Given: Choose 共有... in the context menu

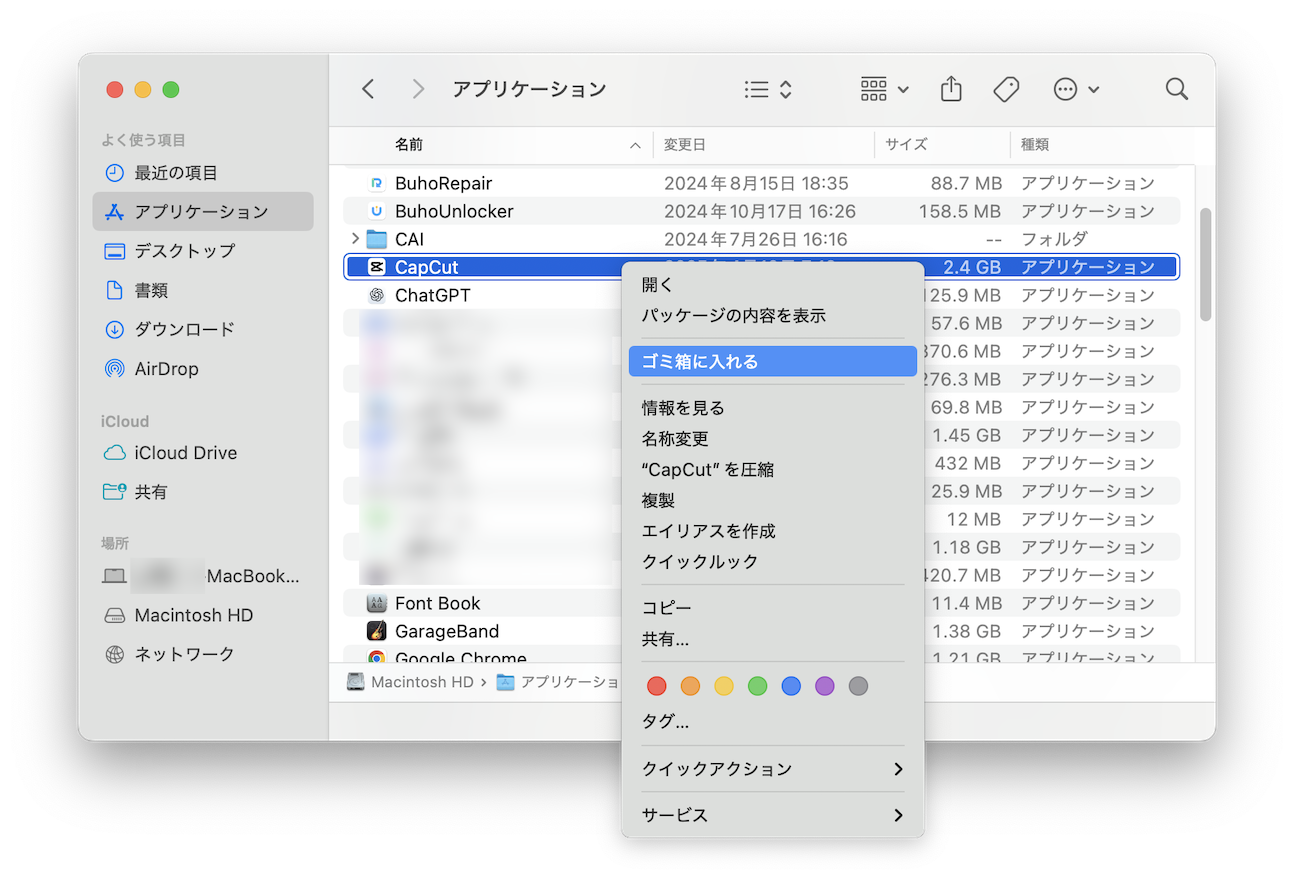Looking at the screenshot, I should coord(772,639).
